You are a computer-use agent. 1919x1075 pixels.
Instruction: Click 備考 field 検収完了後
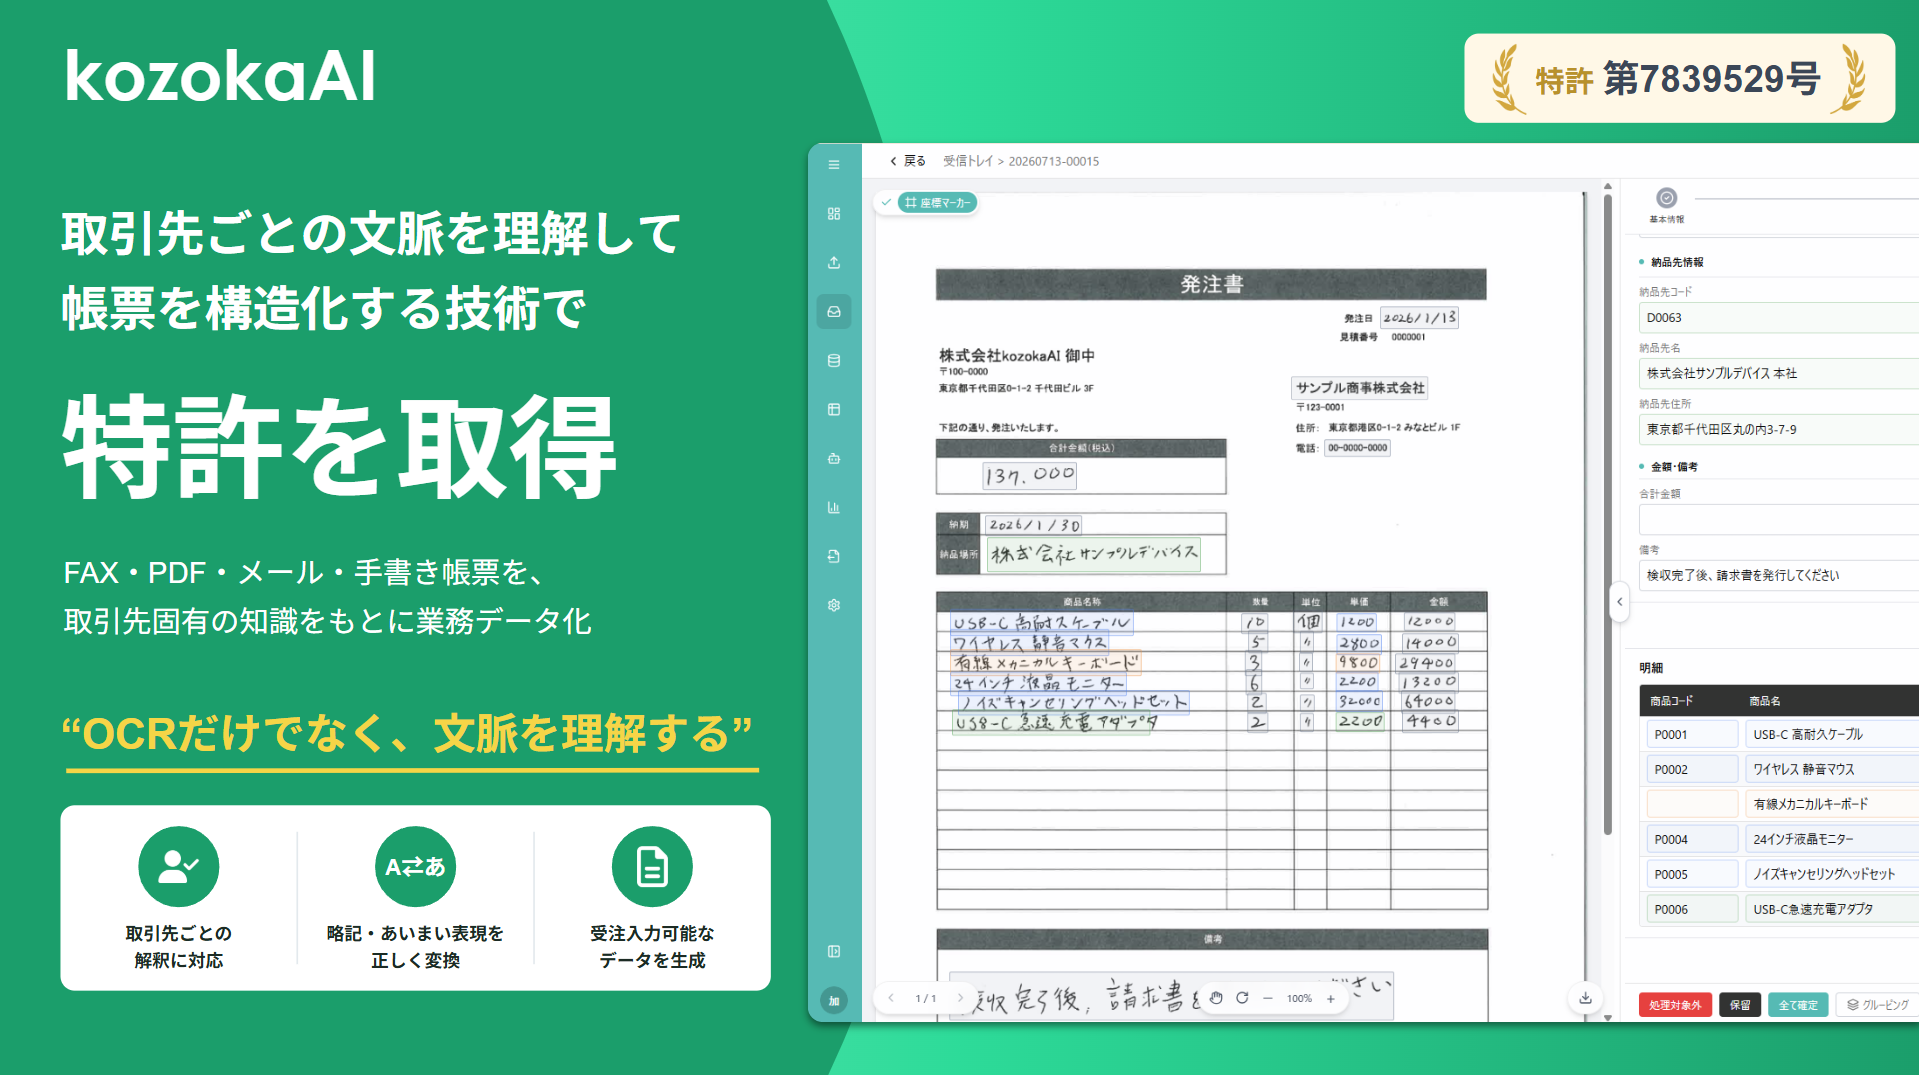click(x=1779, y=575)
